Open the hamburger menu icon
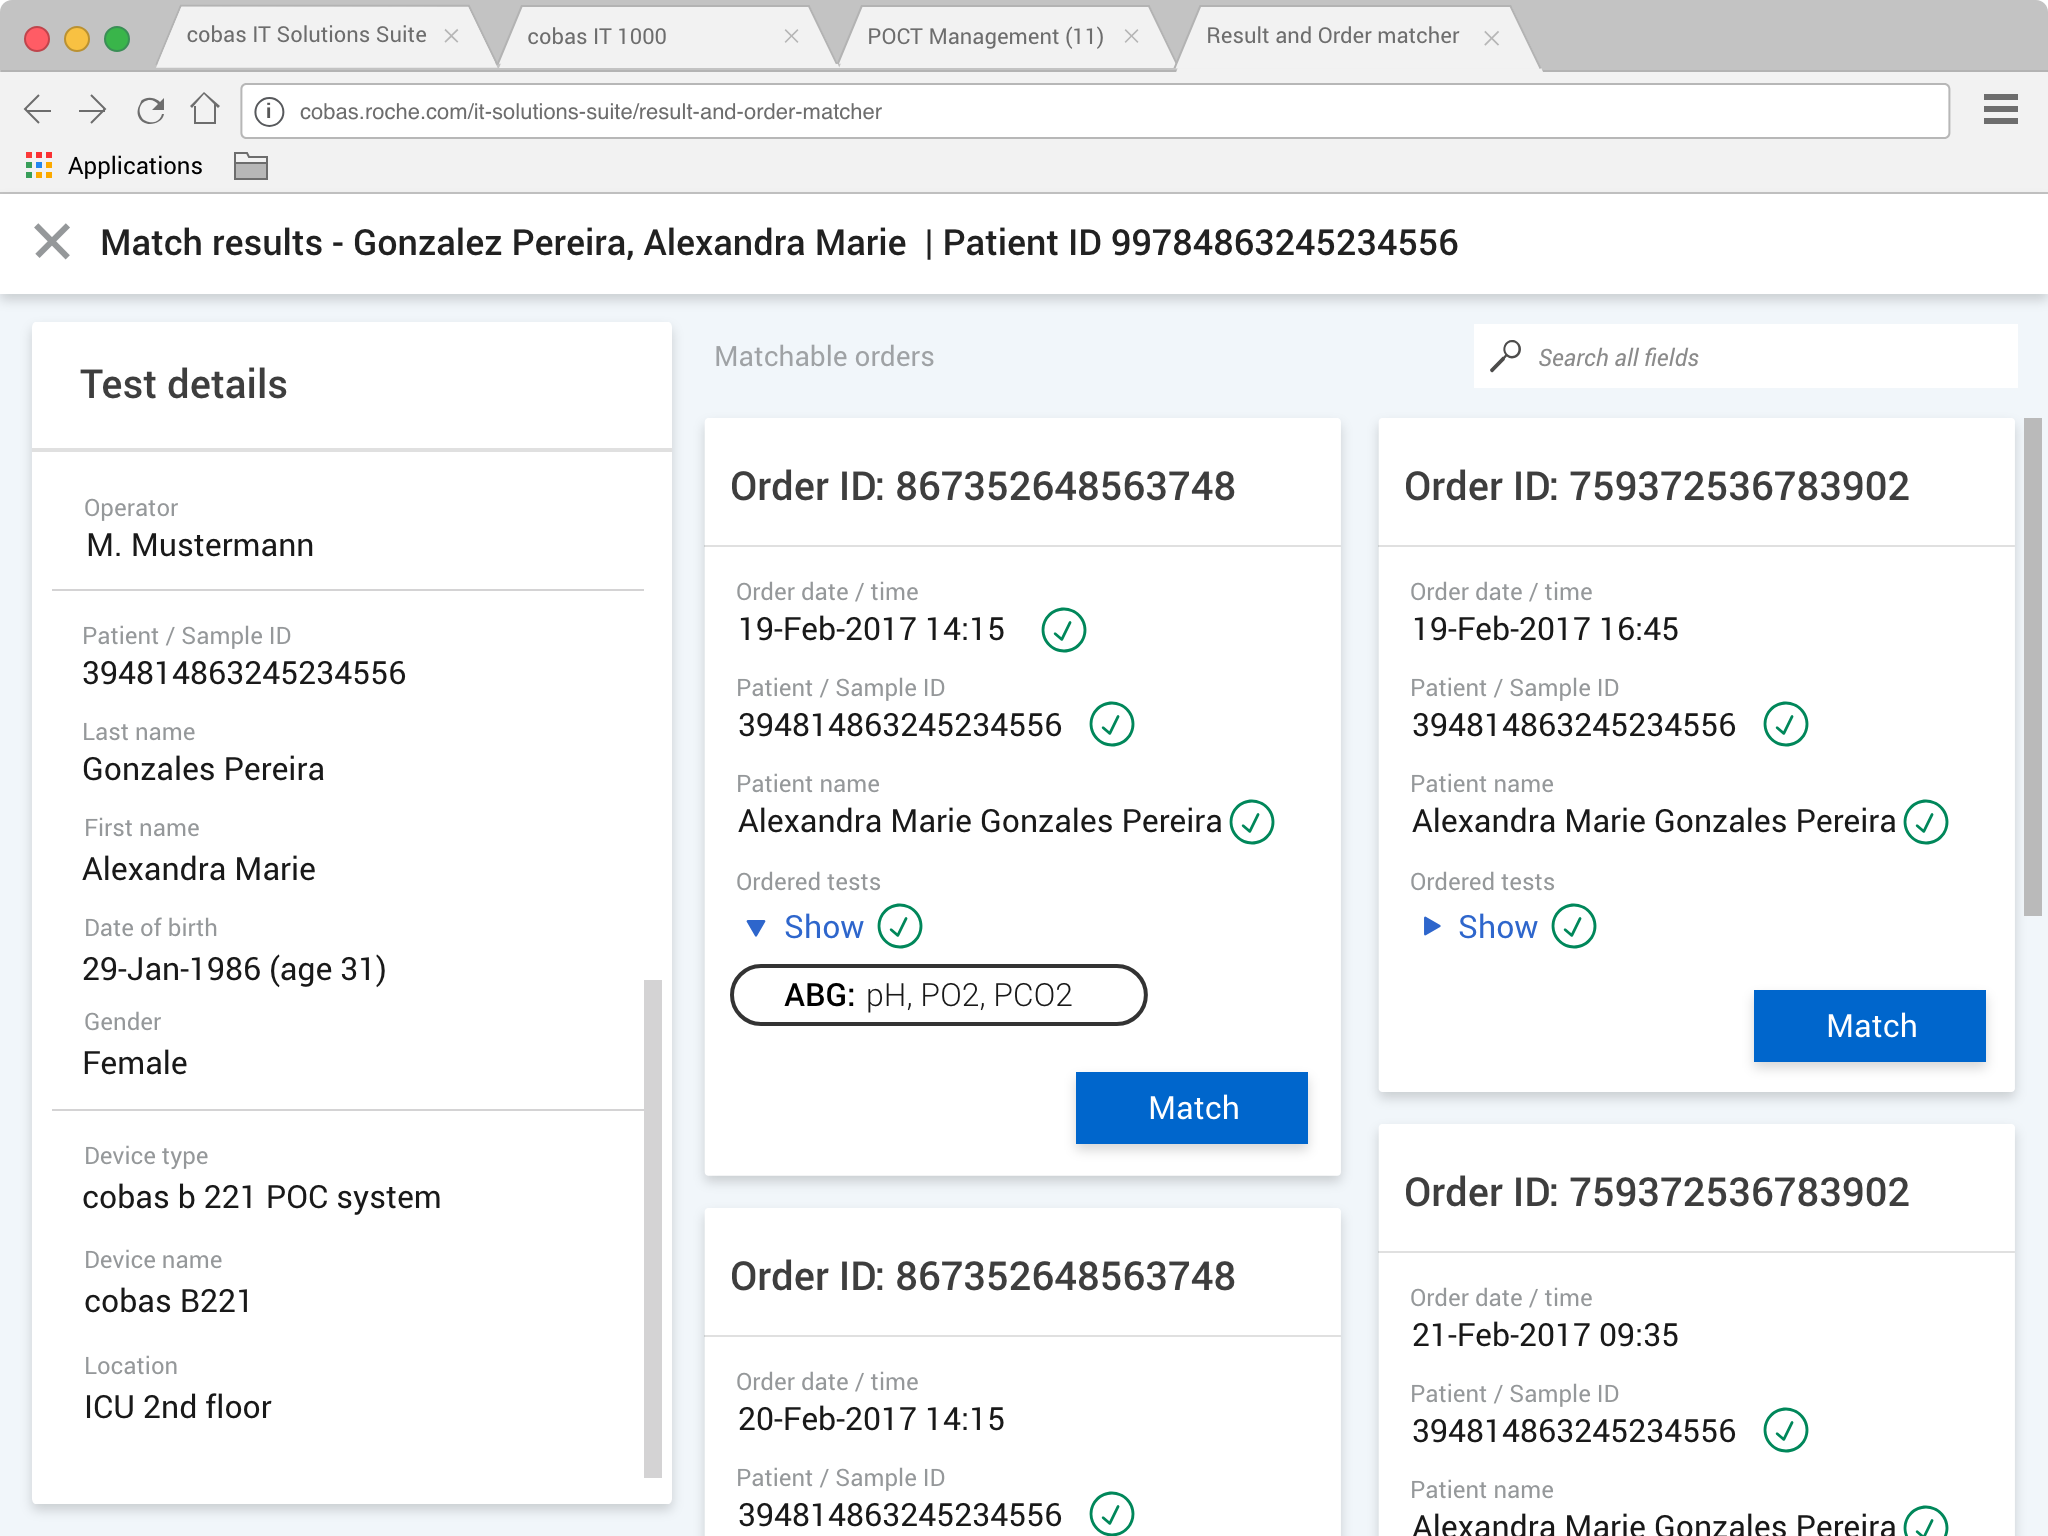2048x1536 pixels. (2000, 110)
